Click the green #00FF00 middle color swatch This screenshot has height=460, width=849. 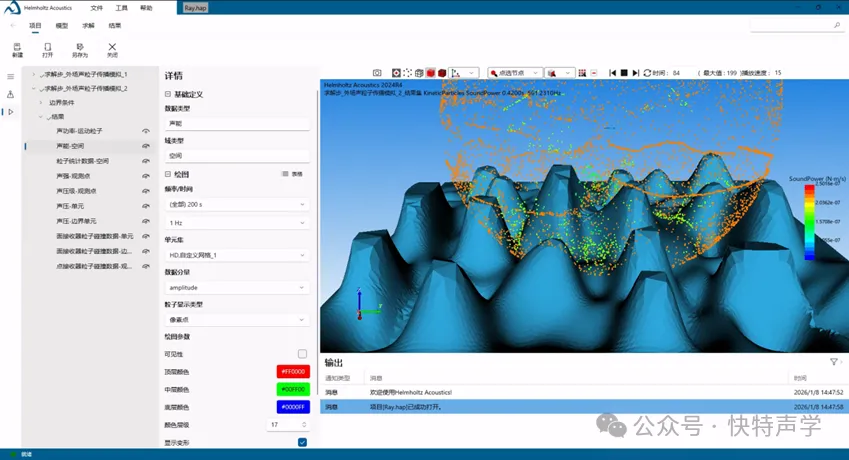[x=293, y=389]
